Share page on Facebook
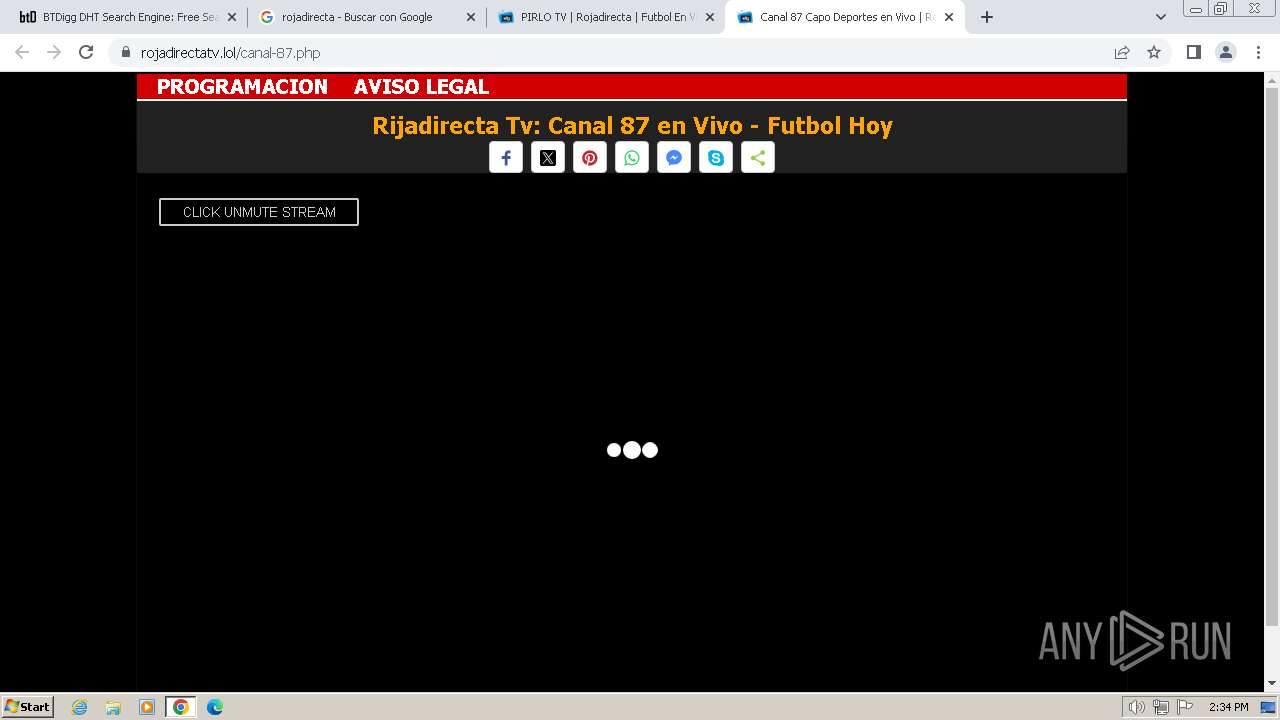Image resolution: width=1280 pixels, height=720 pixels. (506, 158)
